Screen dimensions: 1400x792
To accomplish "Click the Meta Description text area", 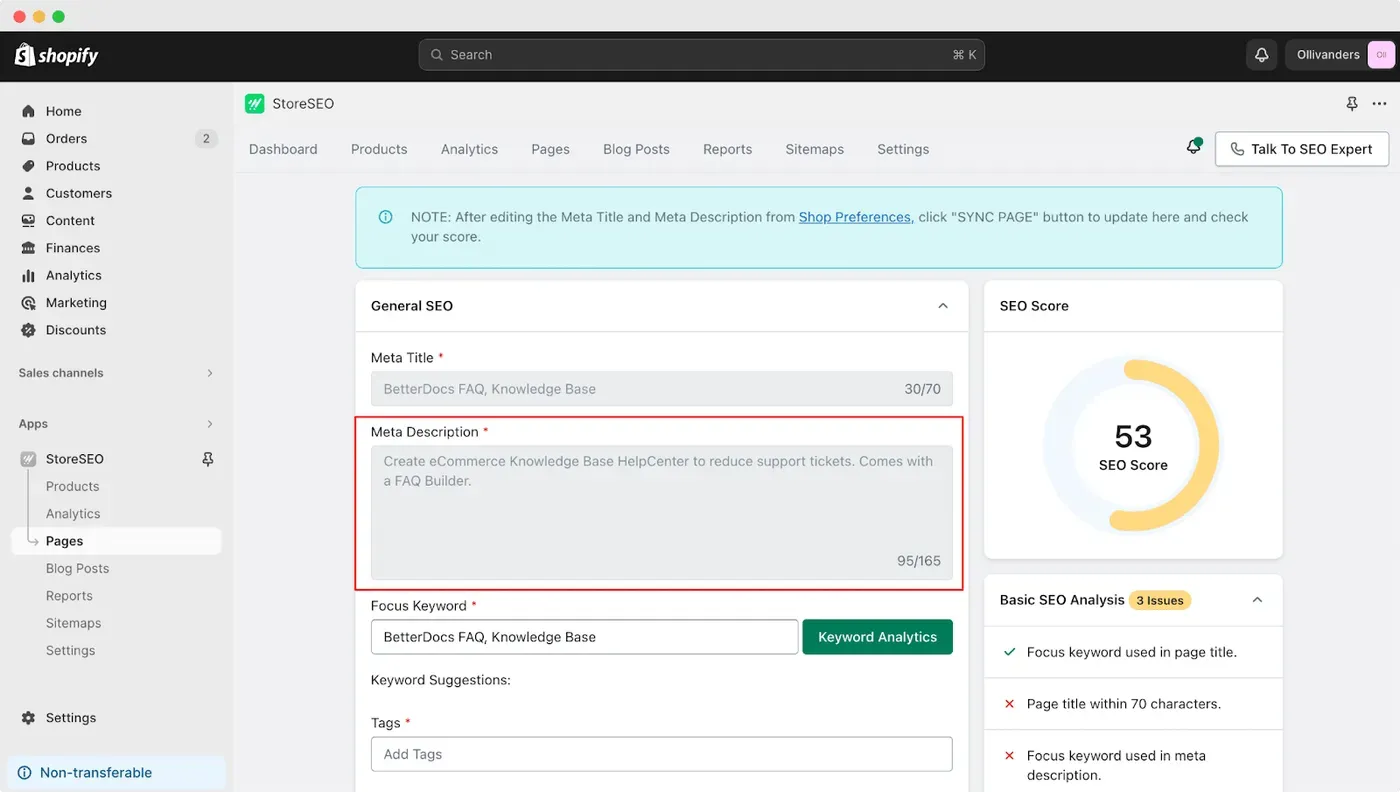I will 661,513.
